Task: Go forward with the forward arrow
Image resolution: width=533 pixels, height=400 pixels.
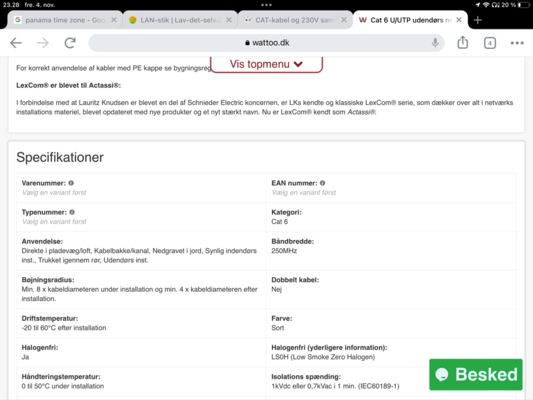Action: click(43, 43)
